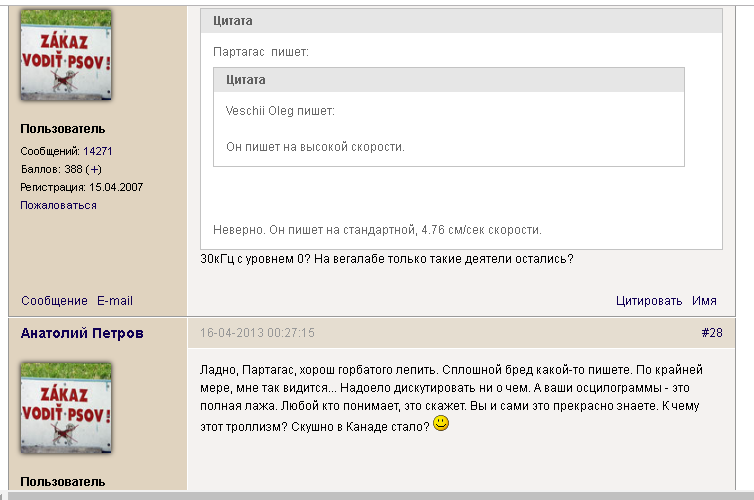Click the outer Цитата quote header
The height and width of the screenshot is (500, 754).
coord(233,20)
